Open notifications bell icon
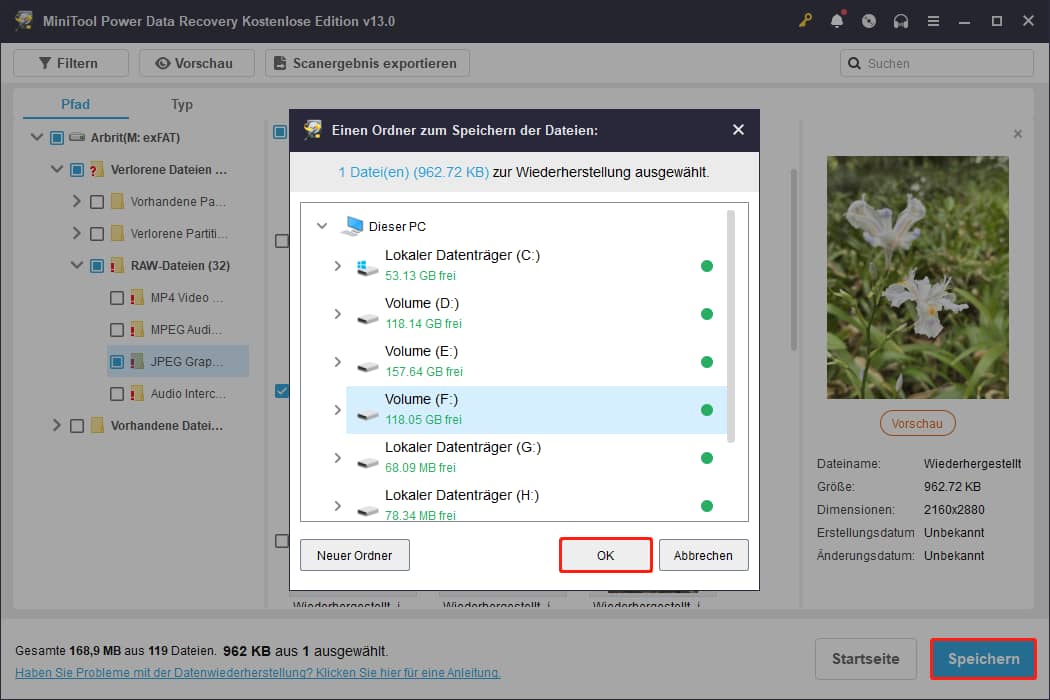 tap(837, 21)
